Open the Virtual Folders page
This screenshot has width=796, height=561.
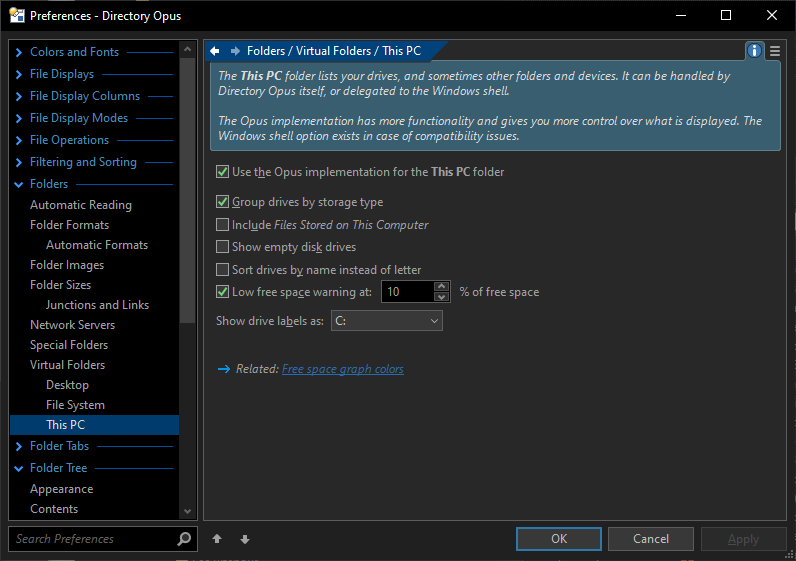pyautogui.click(x=68, y=365)
